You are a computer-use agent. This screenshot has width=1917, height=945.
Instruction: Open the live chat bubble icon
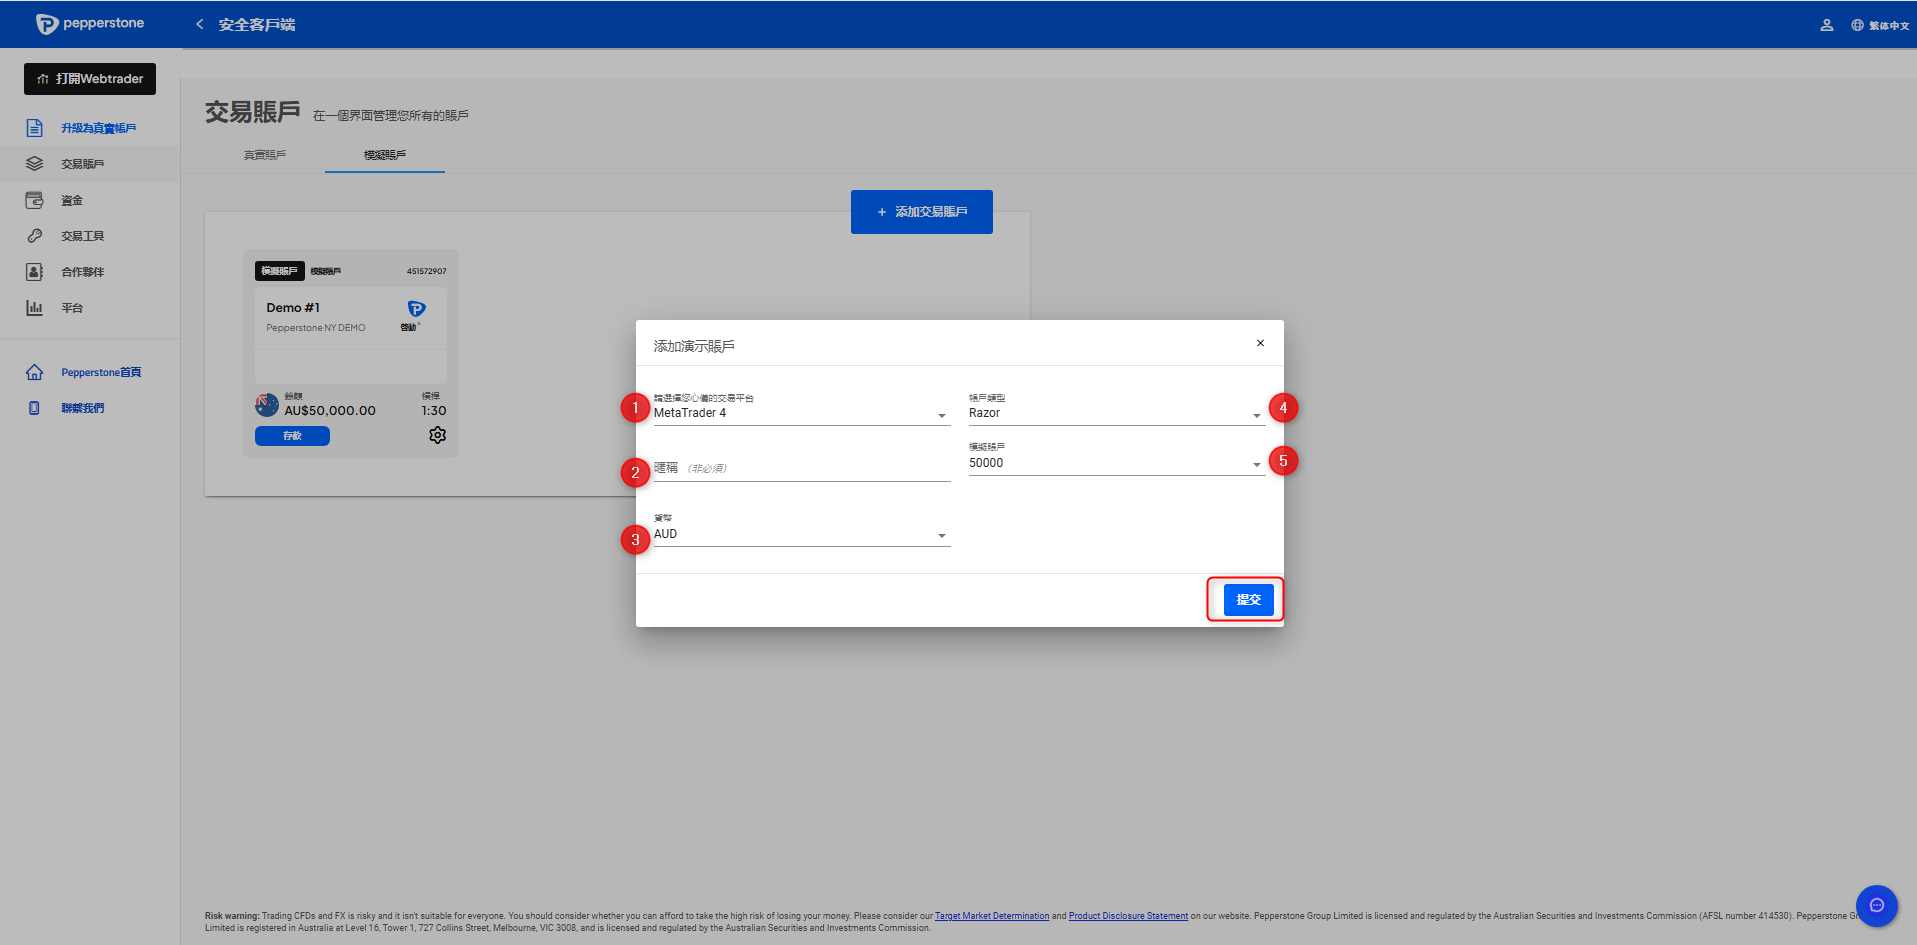[x=1876, y=906]
